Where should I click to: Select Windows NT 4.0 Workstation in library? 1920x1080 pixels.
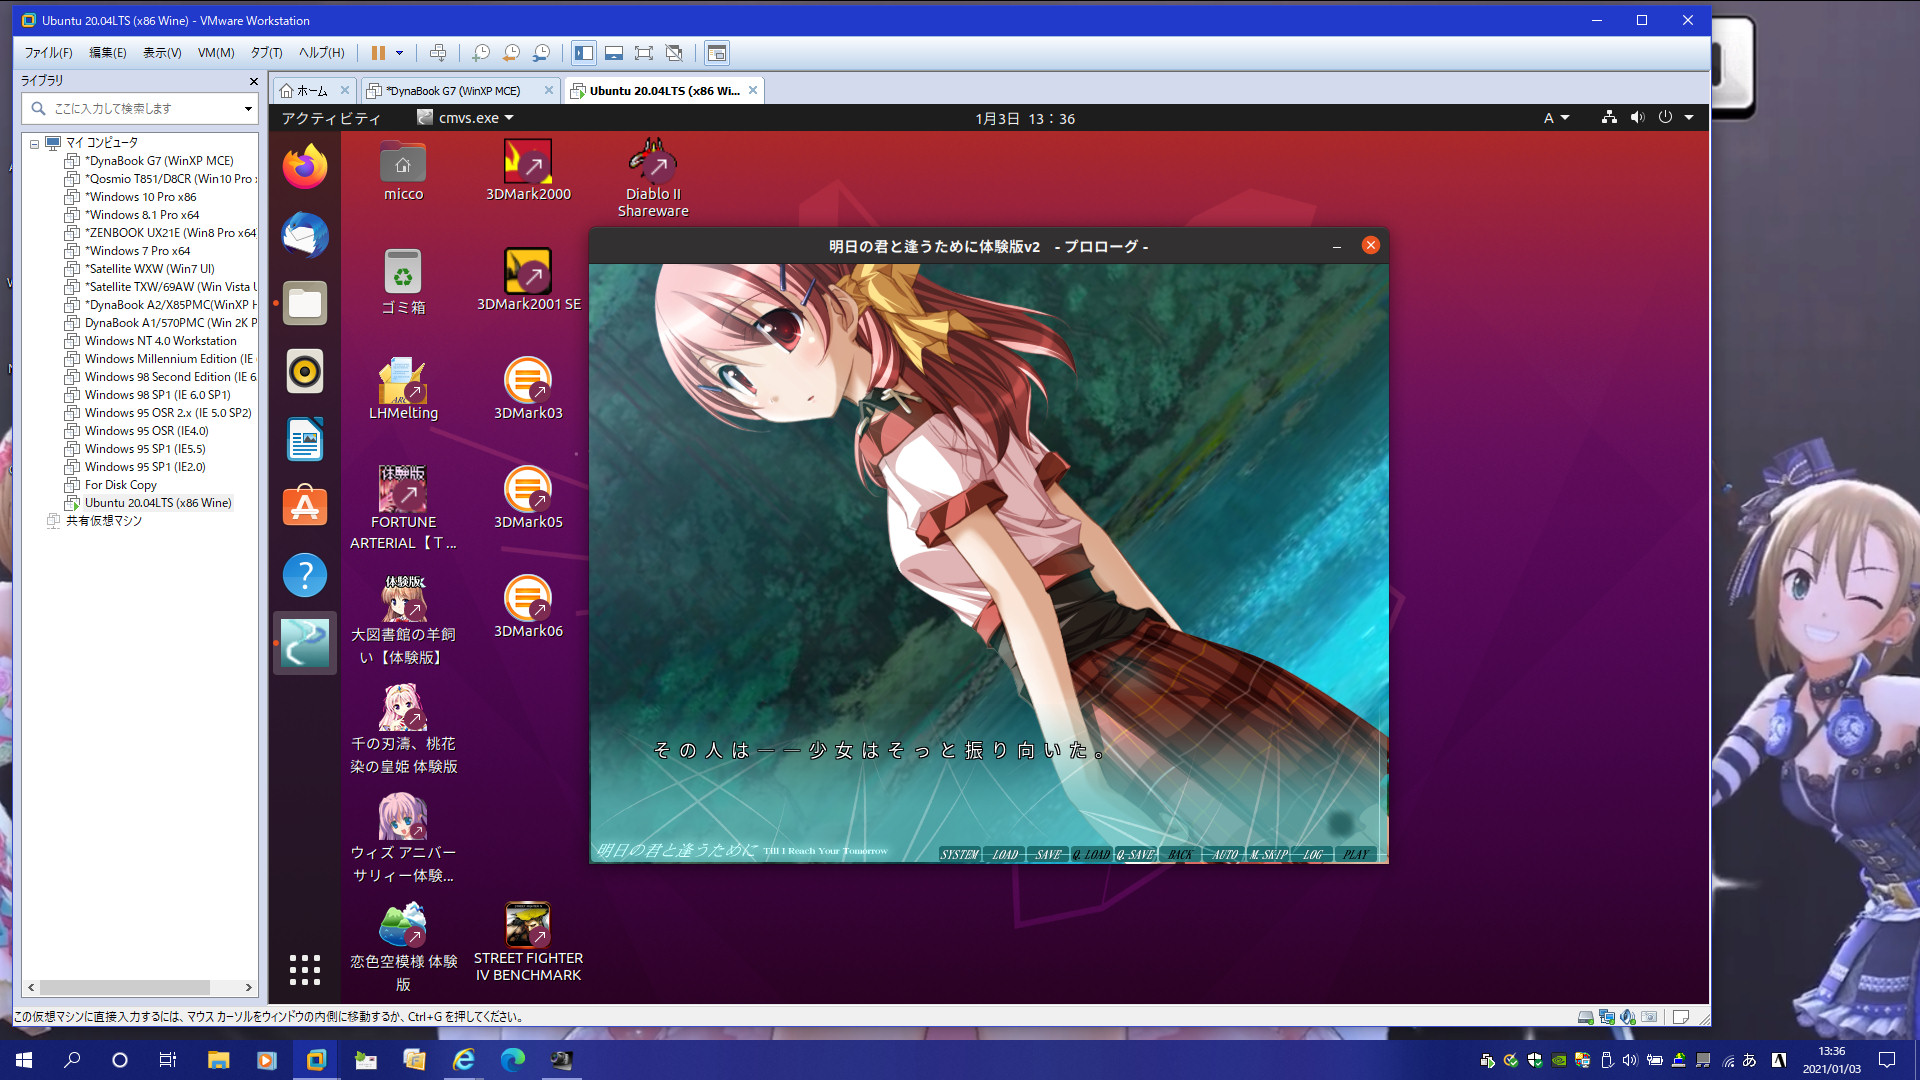(x=160, y=341)
